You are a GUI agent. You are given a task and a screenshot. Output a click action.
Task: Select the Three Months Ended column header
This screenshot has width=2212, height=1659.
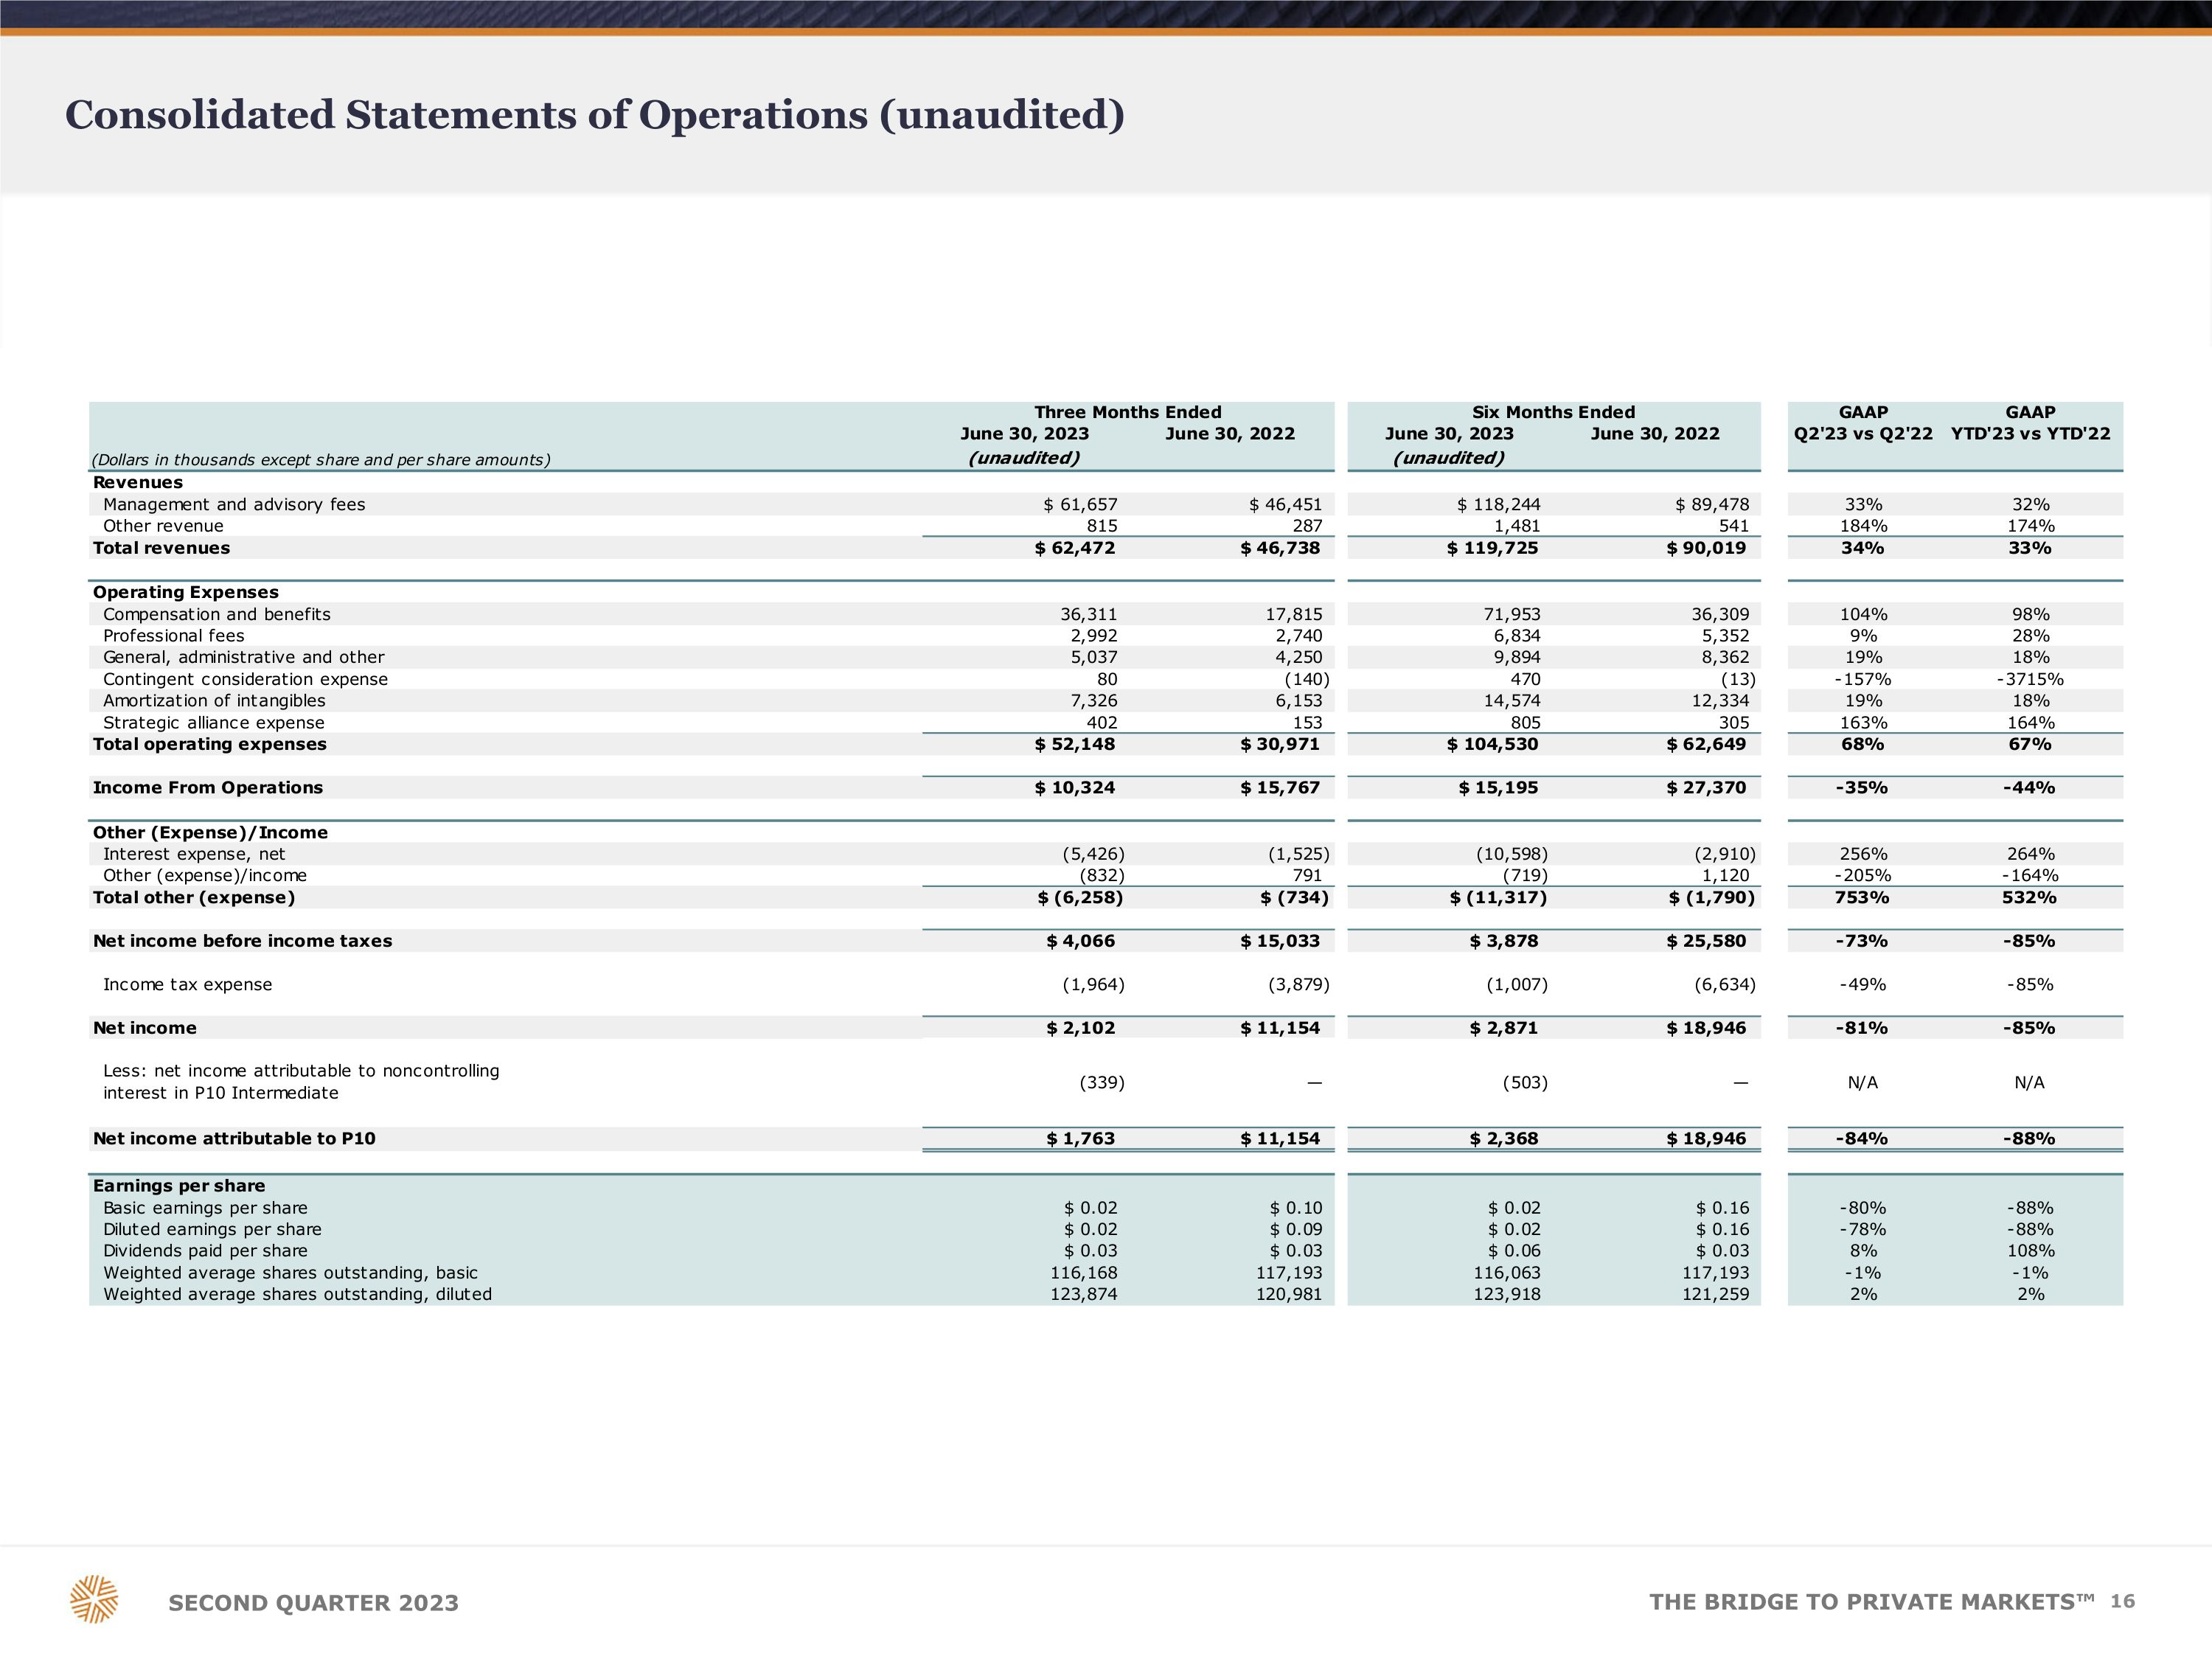[x=1127, y=412]
